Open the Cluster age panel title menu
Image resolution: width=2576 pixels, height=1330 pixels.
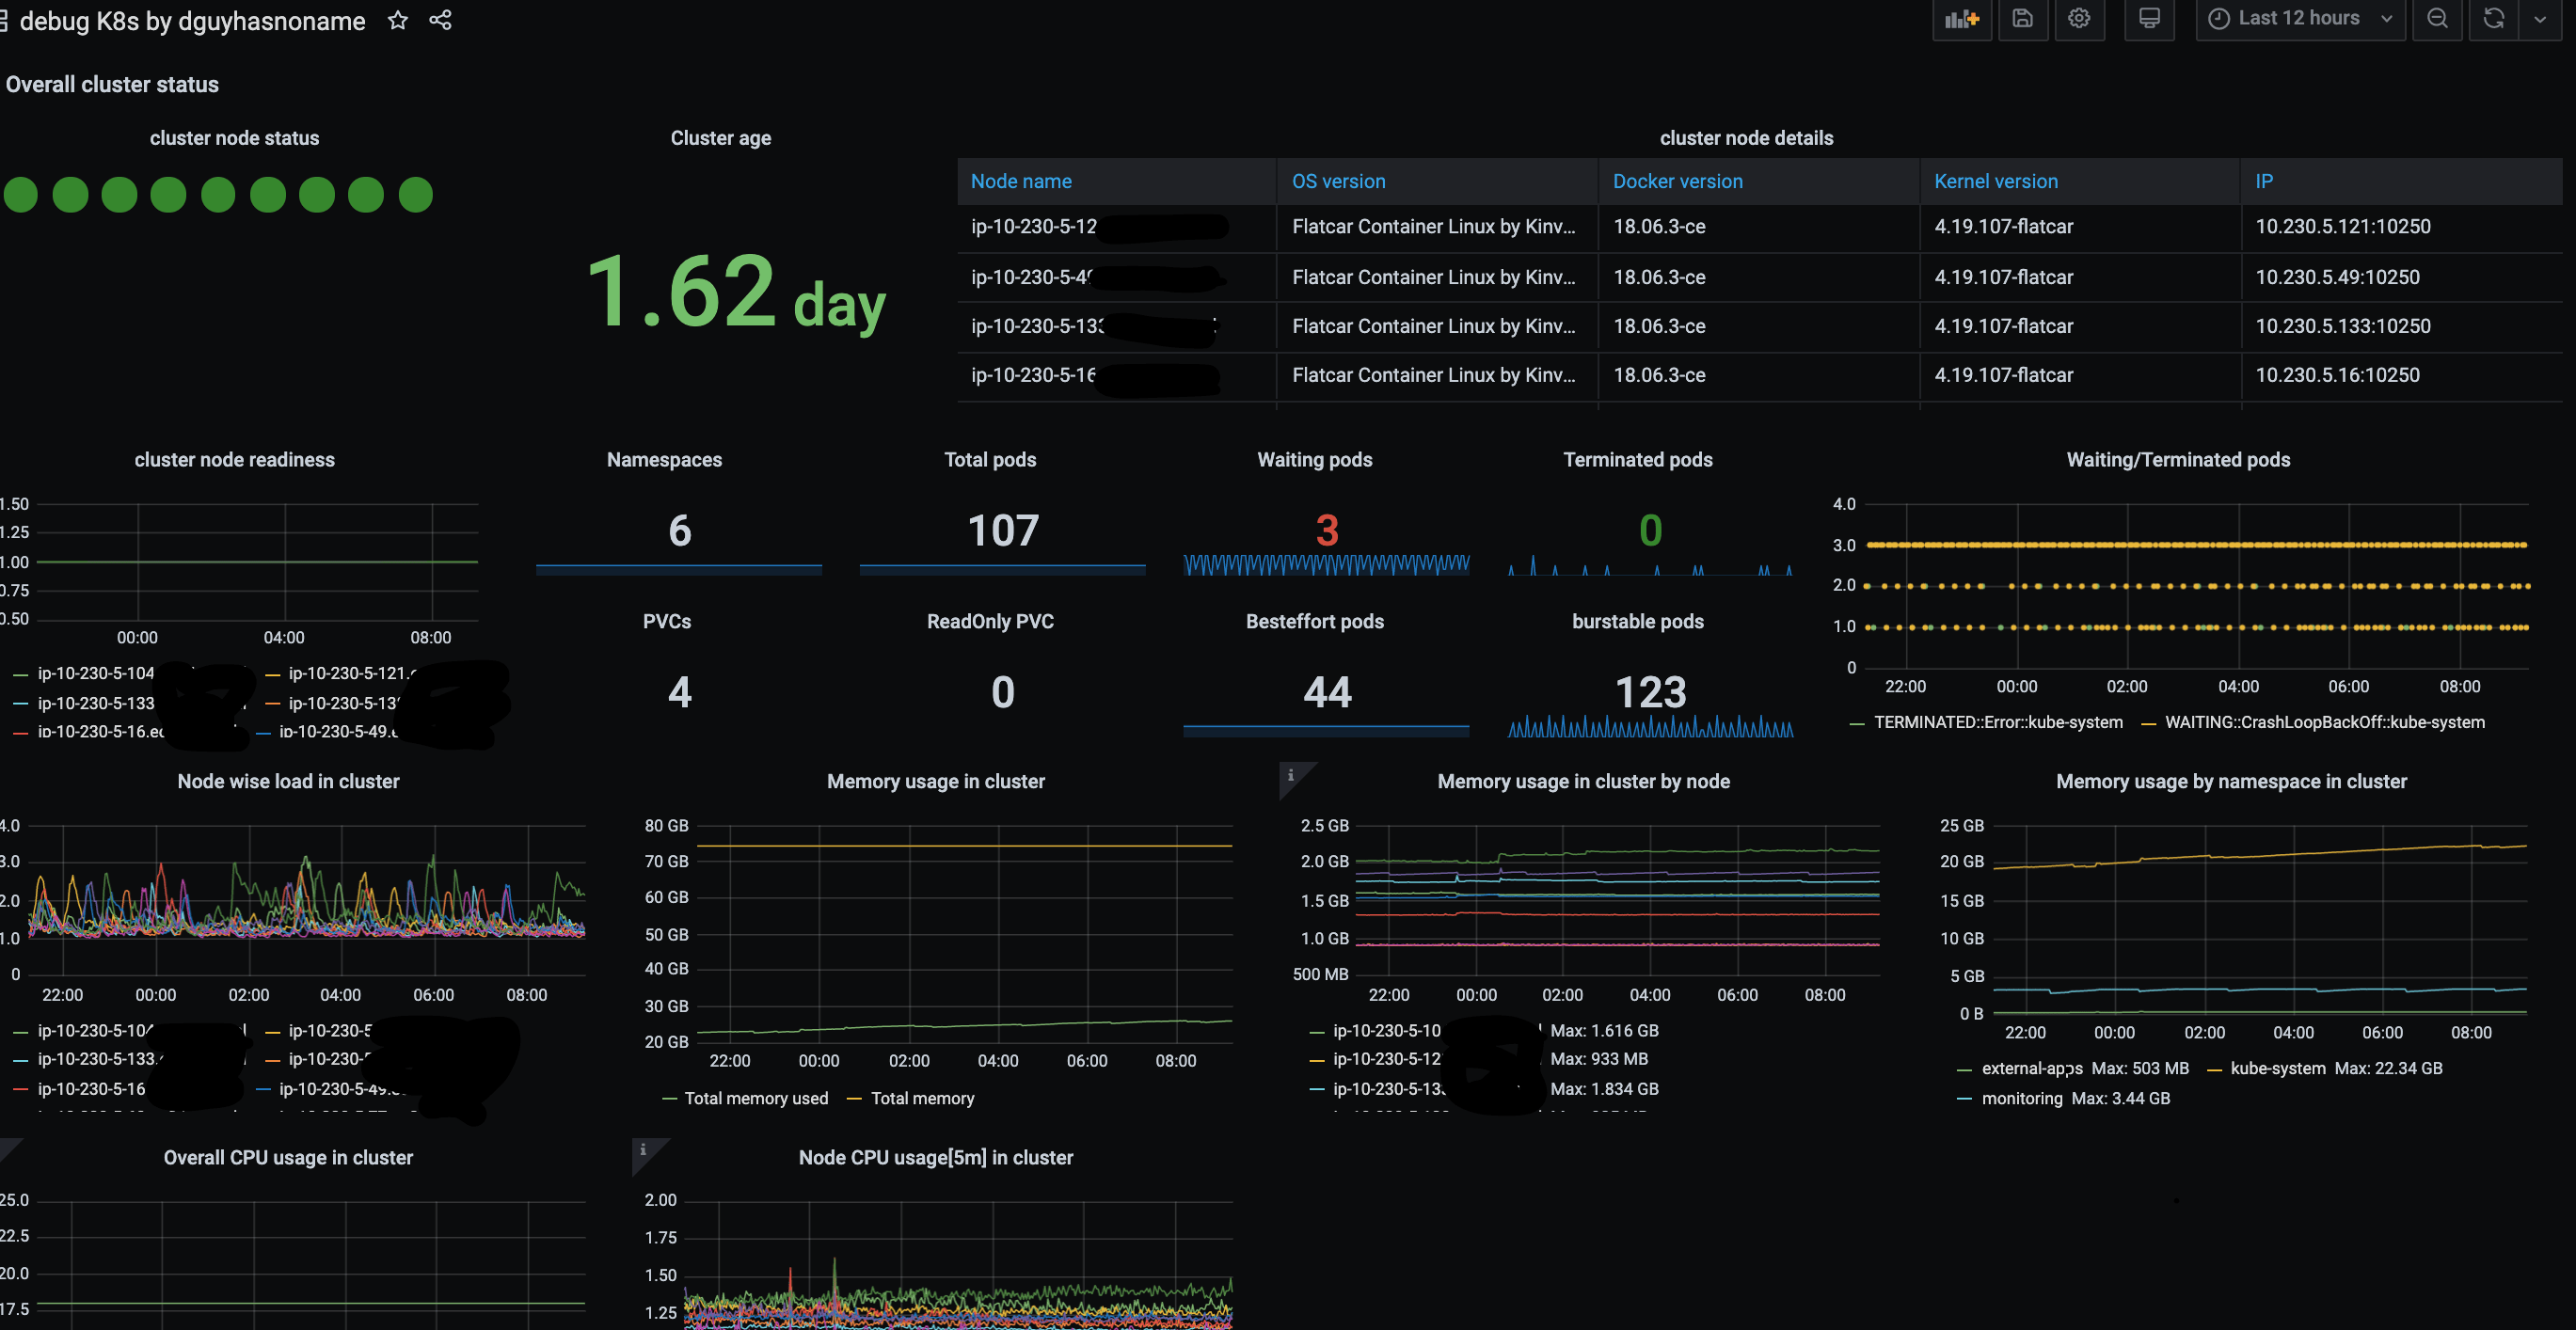[720, 138]
